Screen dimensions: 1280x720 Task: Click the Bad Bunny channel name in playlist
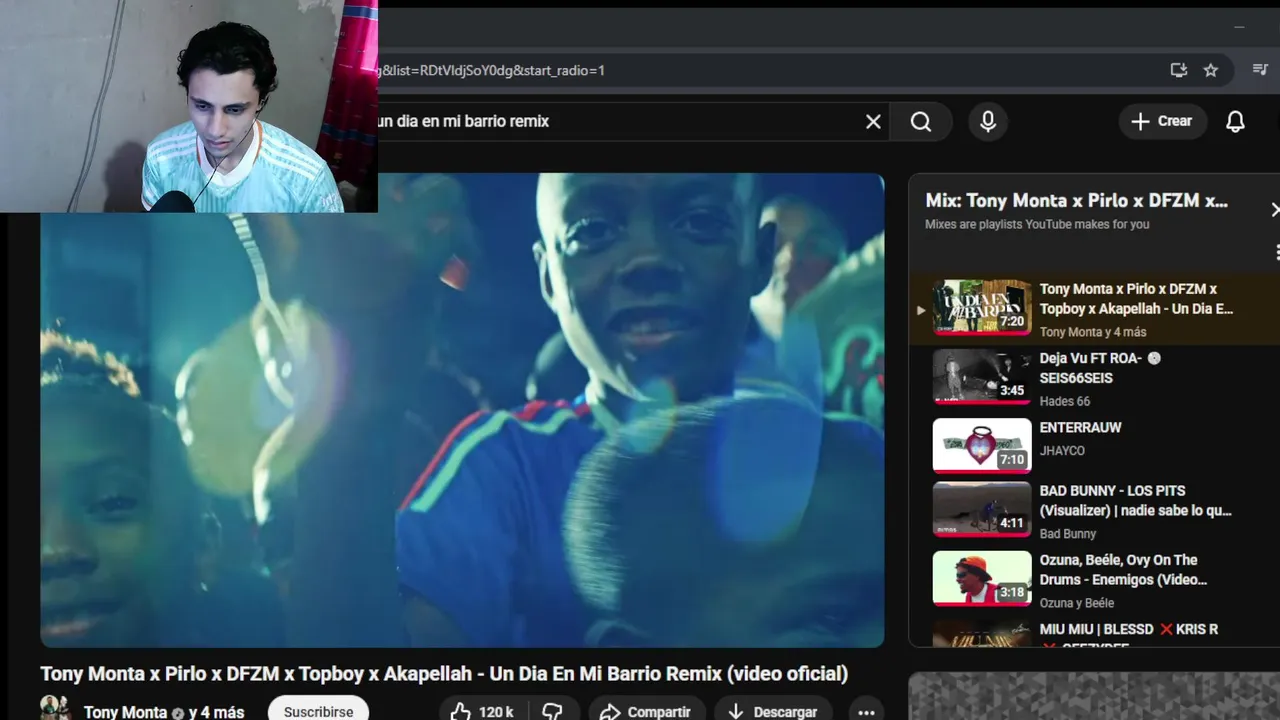point(1068,534)
